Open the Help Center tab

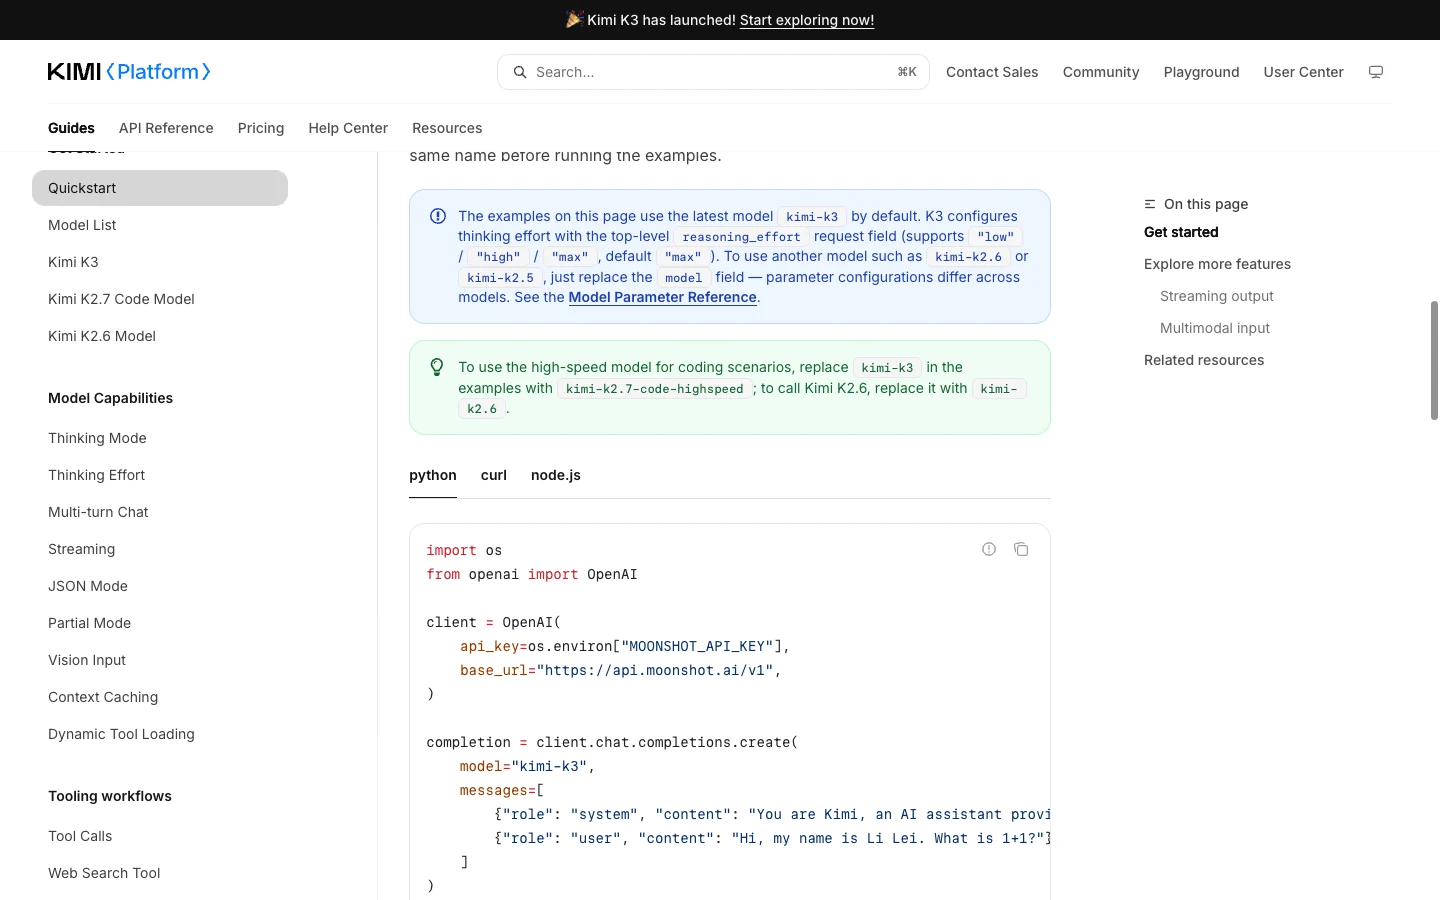348,128
